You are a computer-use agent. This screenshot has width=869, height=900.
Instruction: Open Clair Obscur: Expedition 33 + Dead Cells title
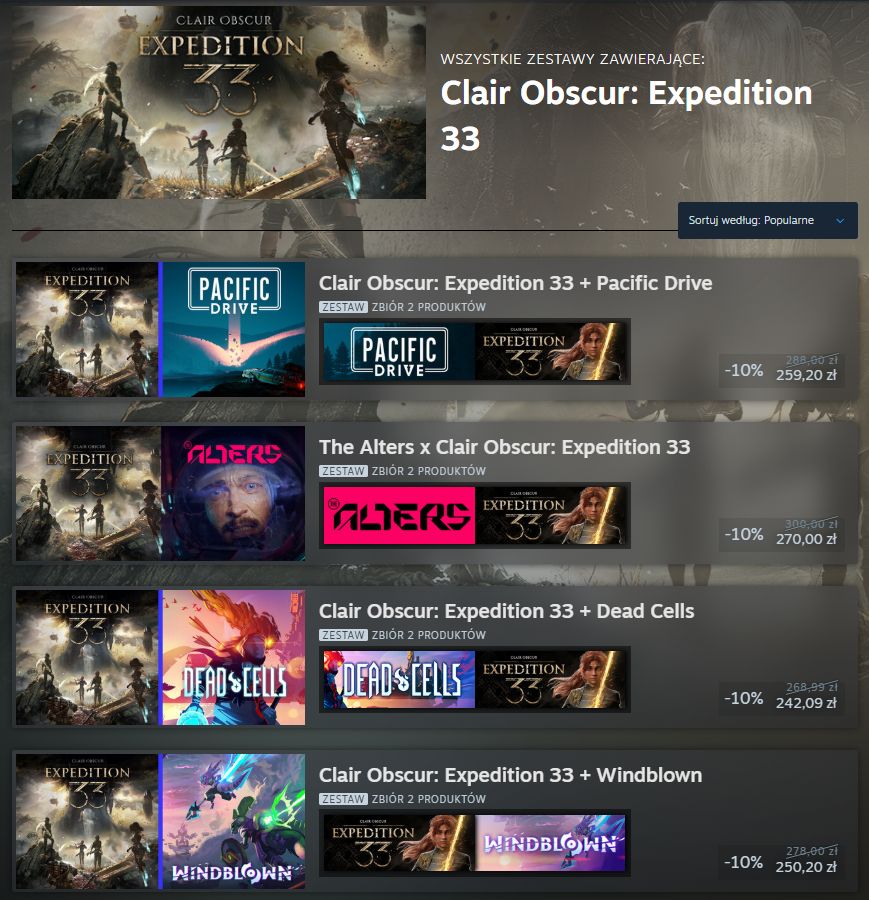507,611
